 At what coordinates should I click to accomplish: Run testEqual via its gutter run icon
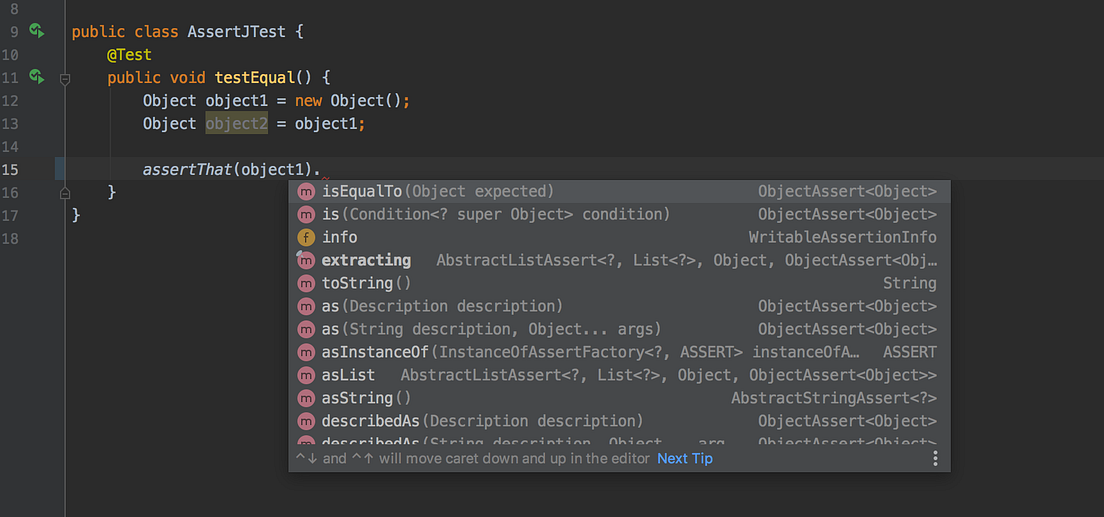click(37, 77)
